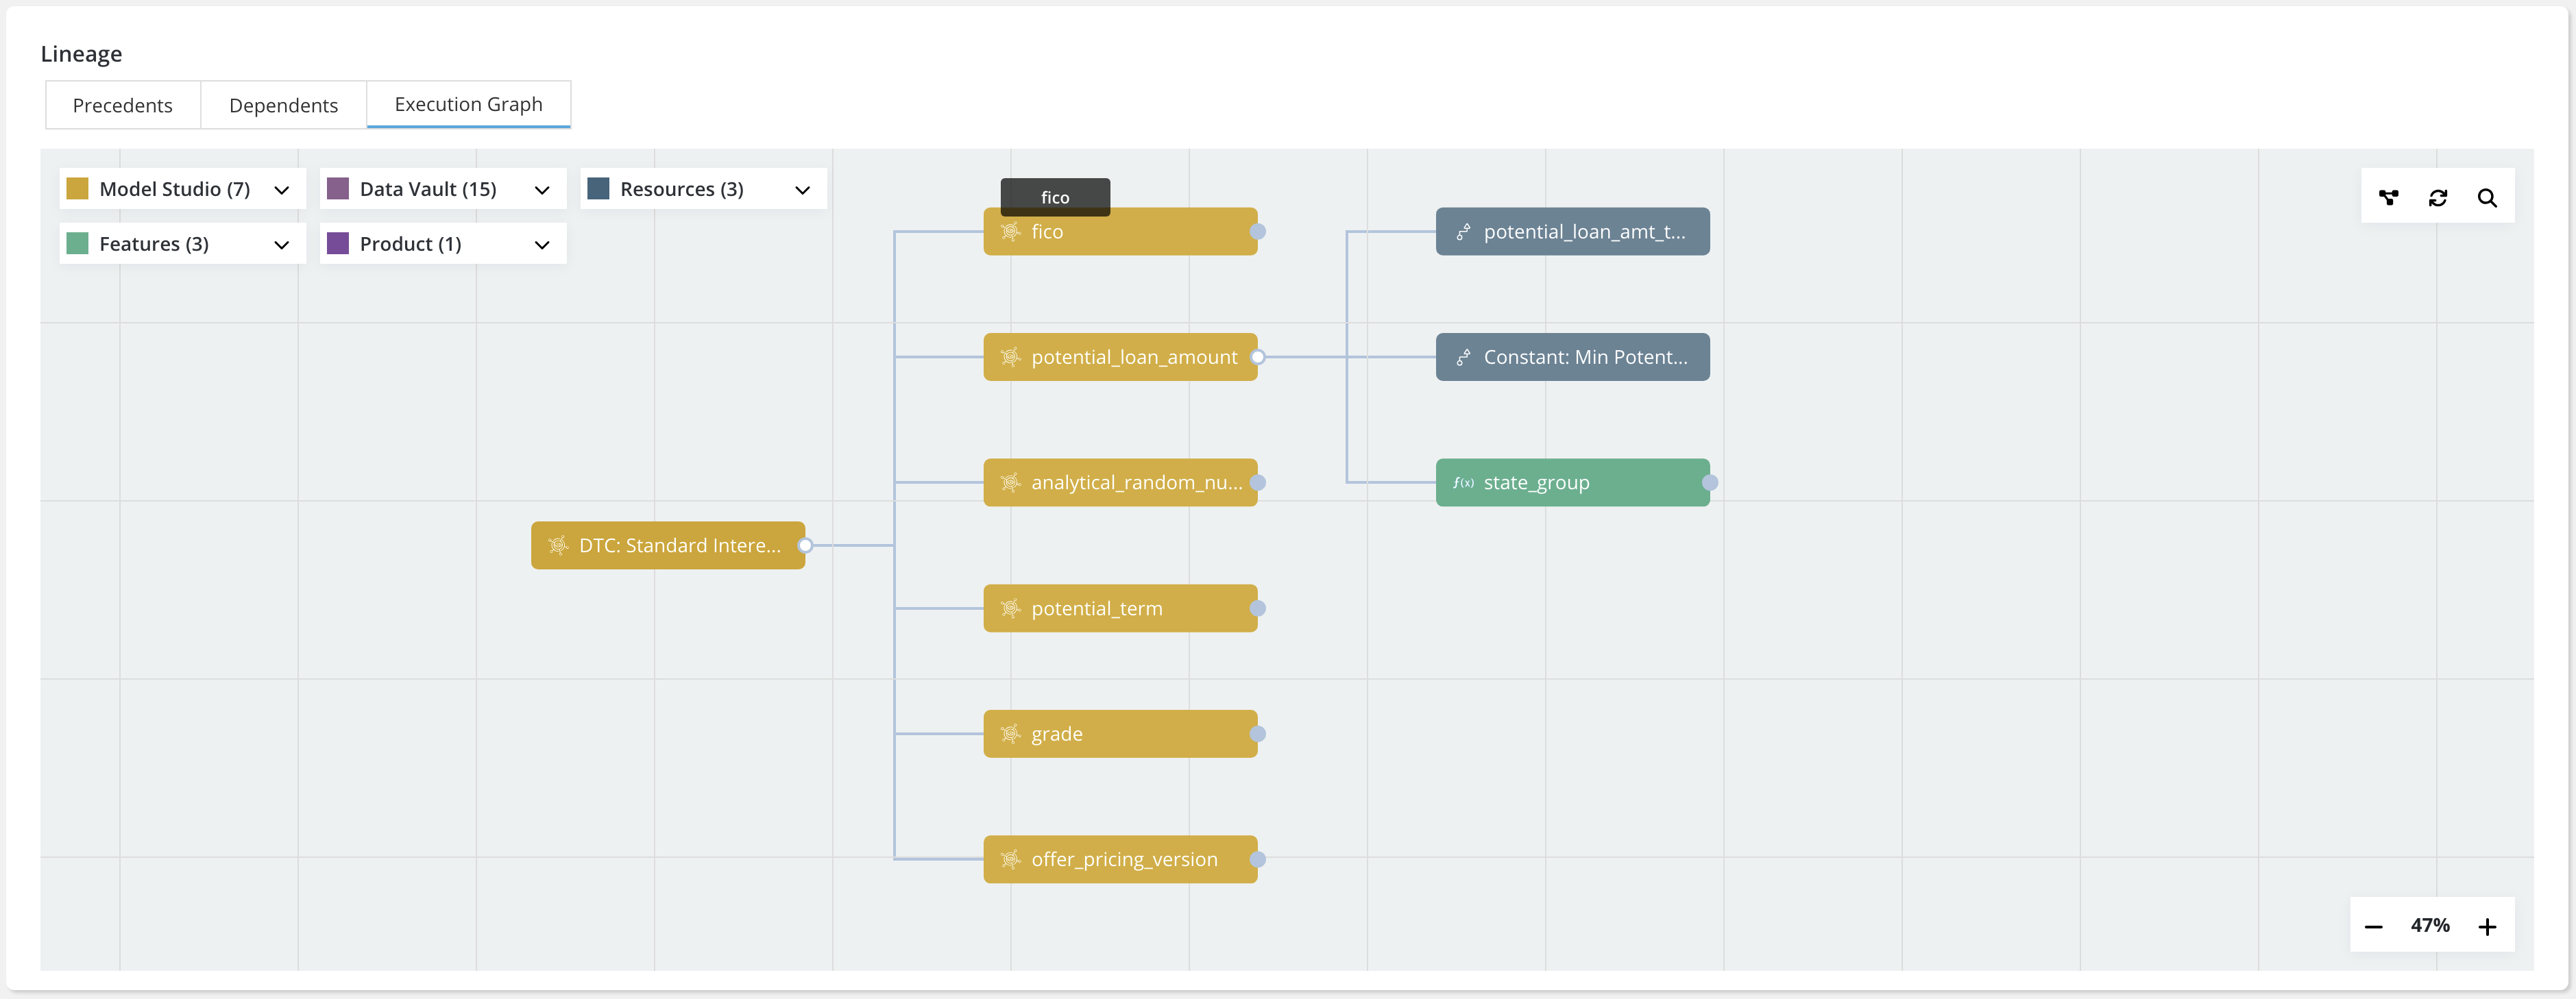Open the graph search magnifier icon
Viewport: 2576px width, 999px height.
point(2487,197)
